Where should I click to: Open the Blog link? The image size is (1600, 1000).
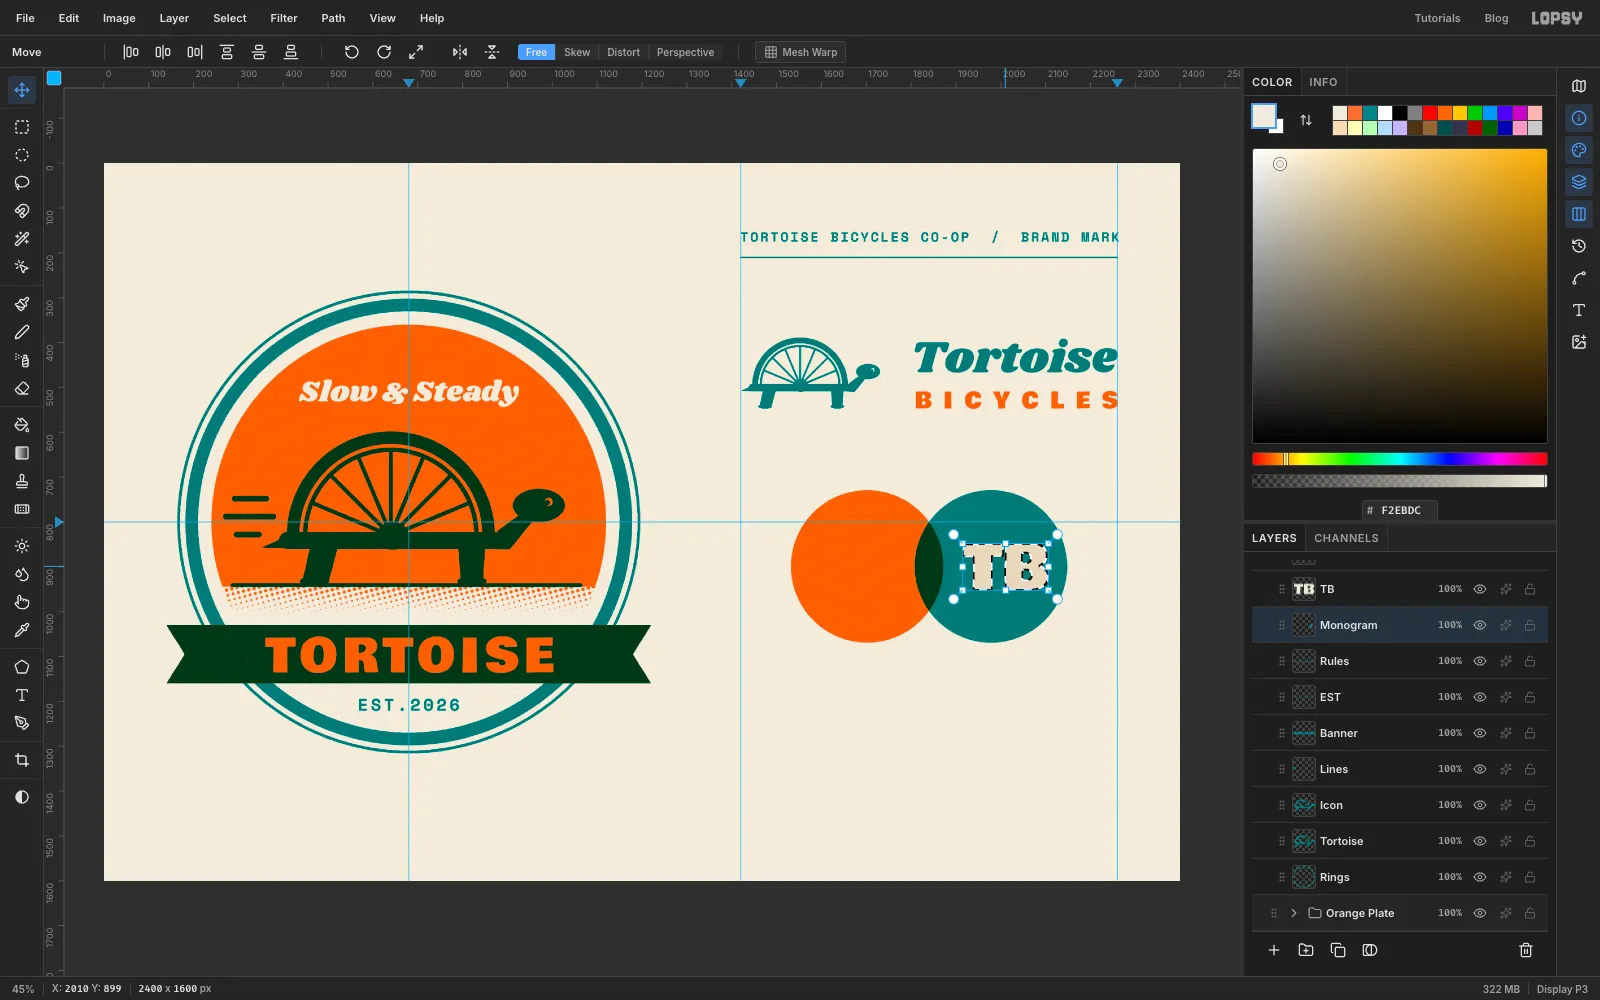point(1496,18)
